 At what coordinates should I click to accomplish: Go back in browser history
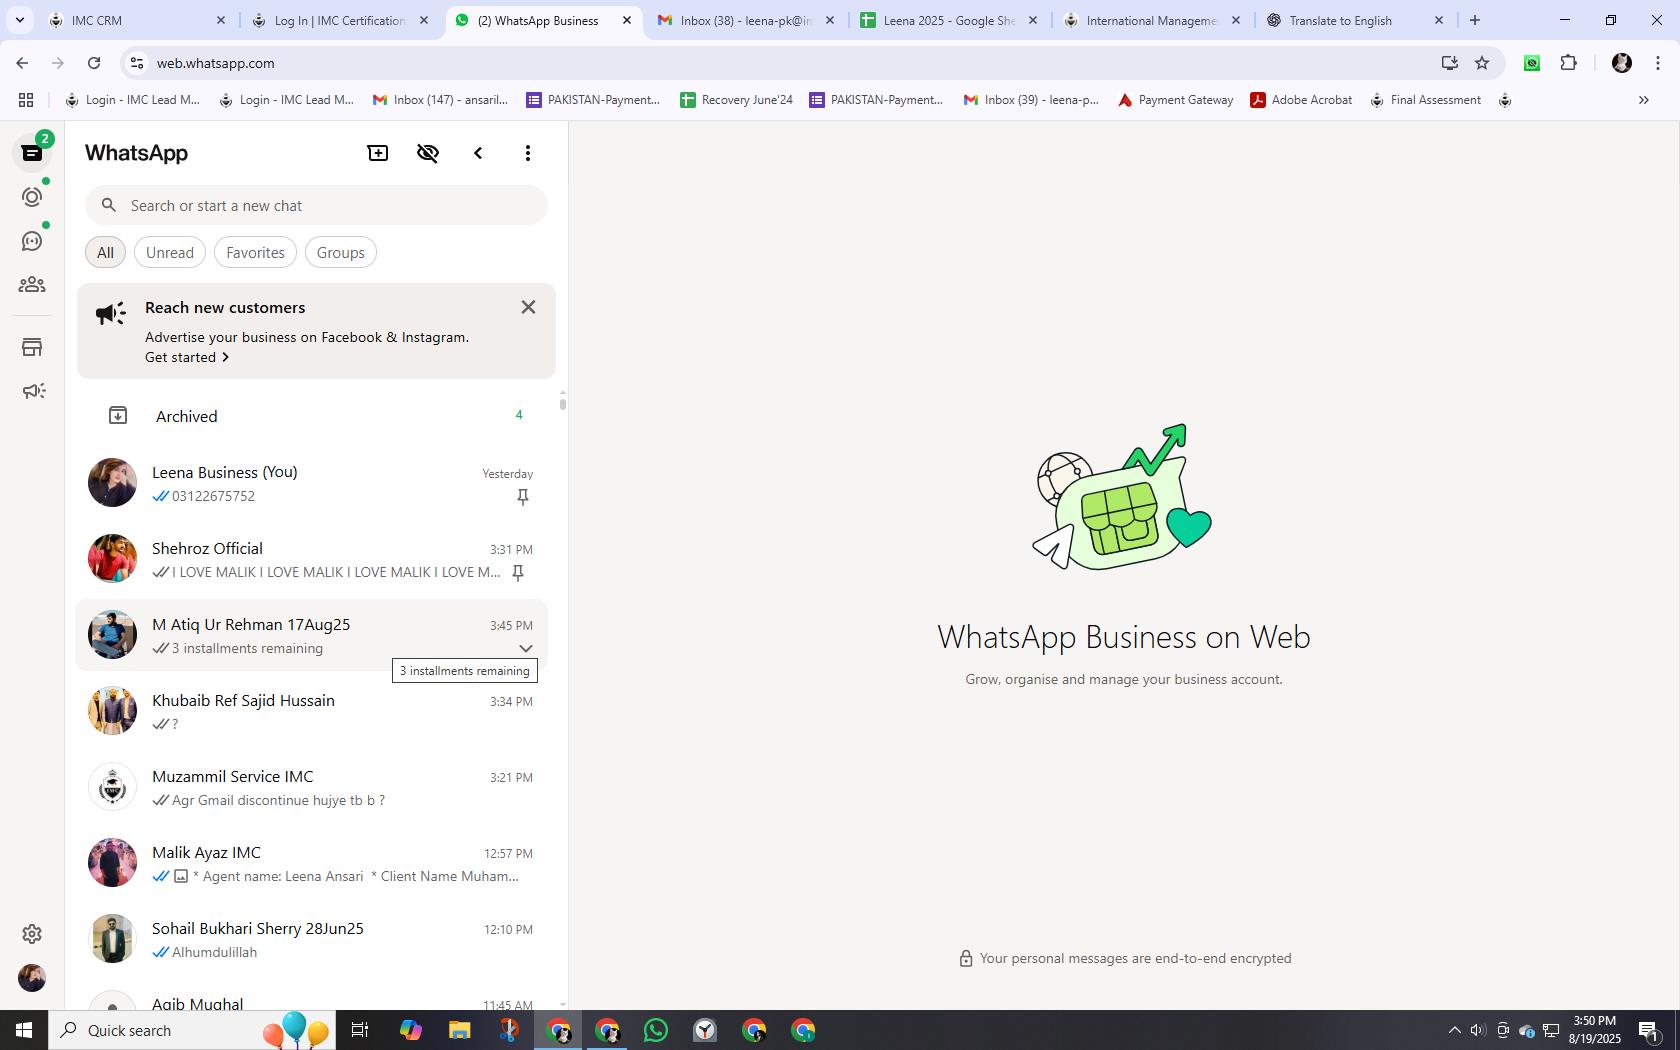22,63
